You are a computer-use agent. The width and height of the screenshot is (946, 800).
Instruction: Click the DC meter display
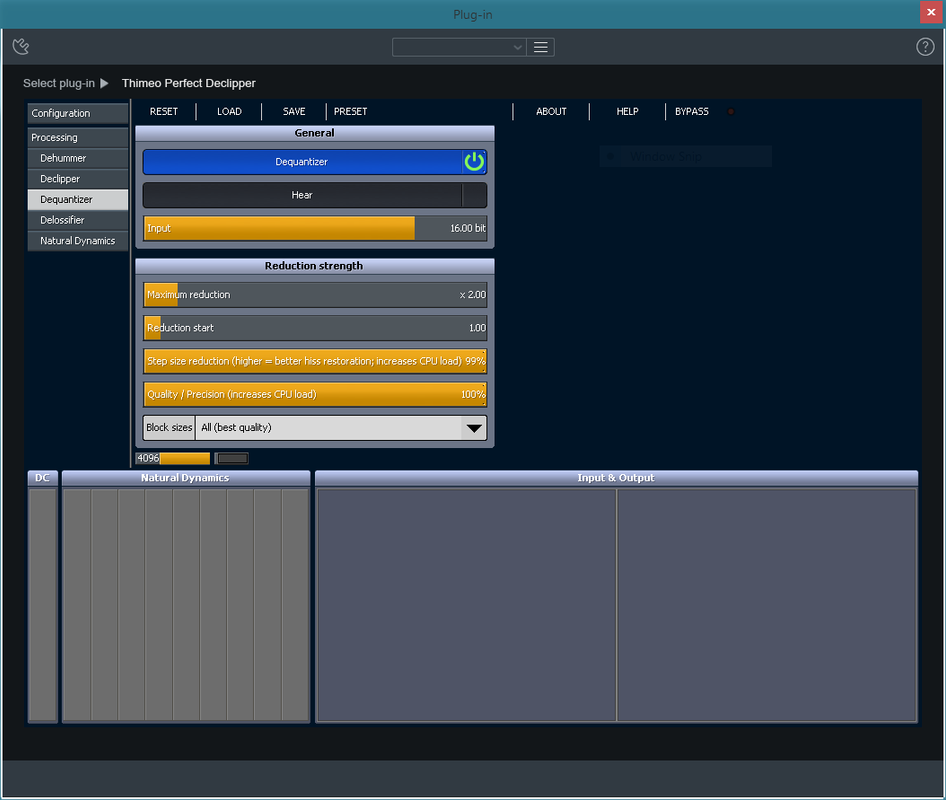(43, 605)
